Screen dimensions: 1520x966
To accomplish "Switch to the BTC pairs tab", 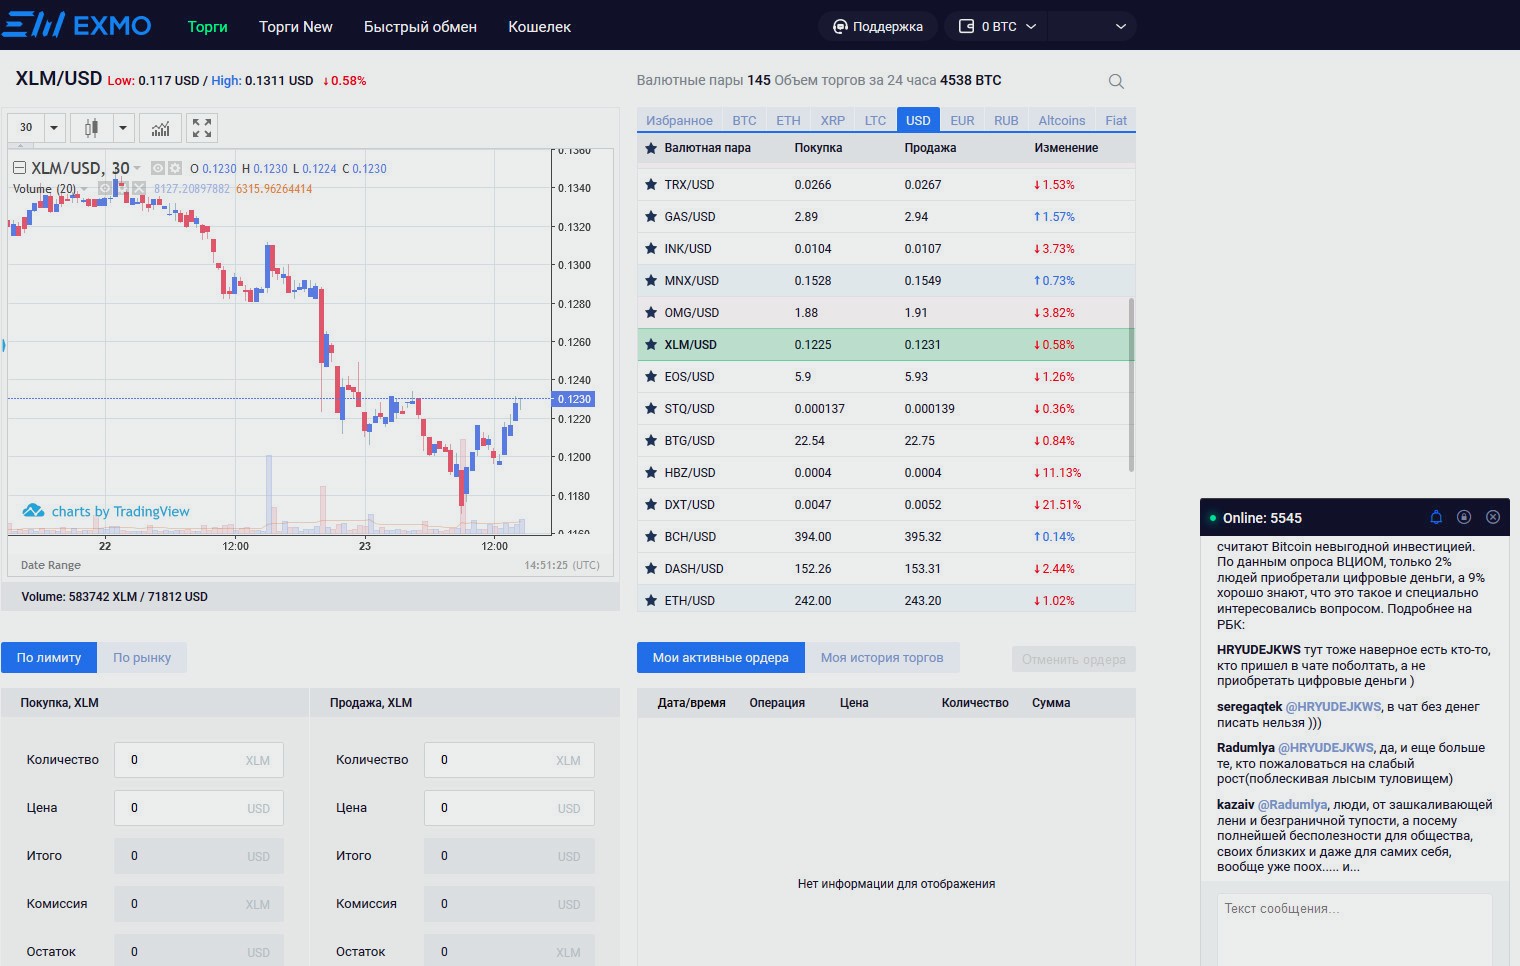I will (744, 120).
